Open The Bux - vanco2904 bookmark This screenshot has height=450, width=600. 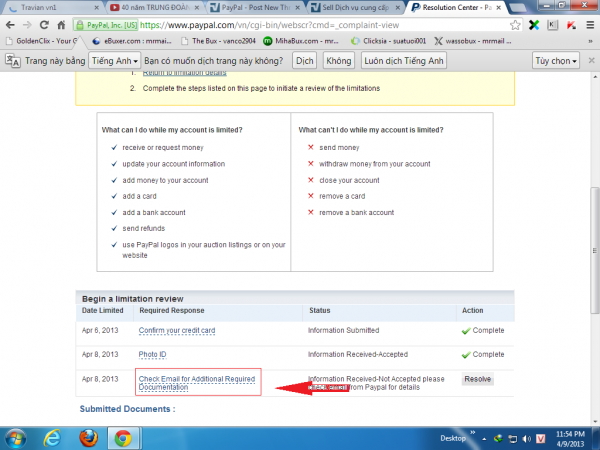click(x=218, y=41)
